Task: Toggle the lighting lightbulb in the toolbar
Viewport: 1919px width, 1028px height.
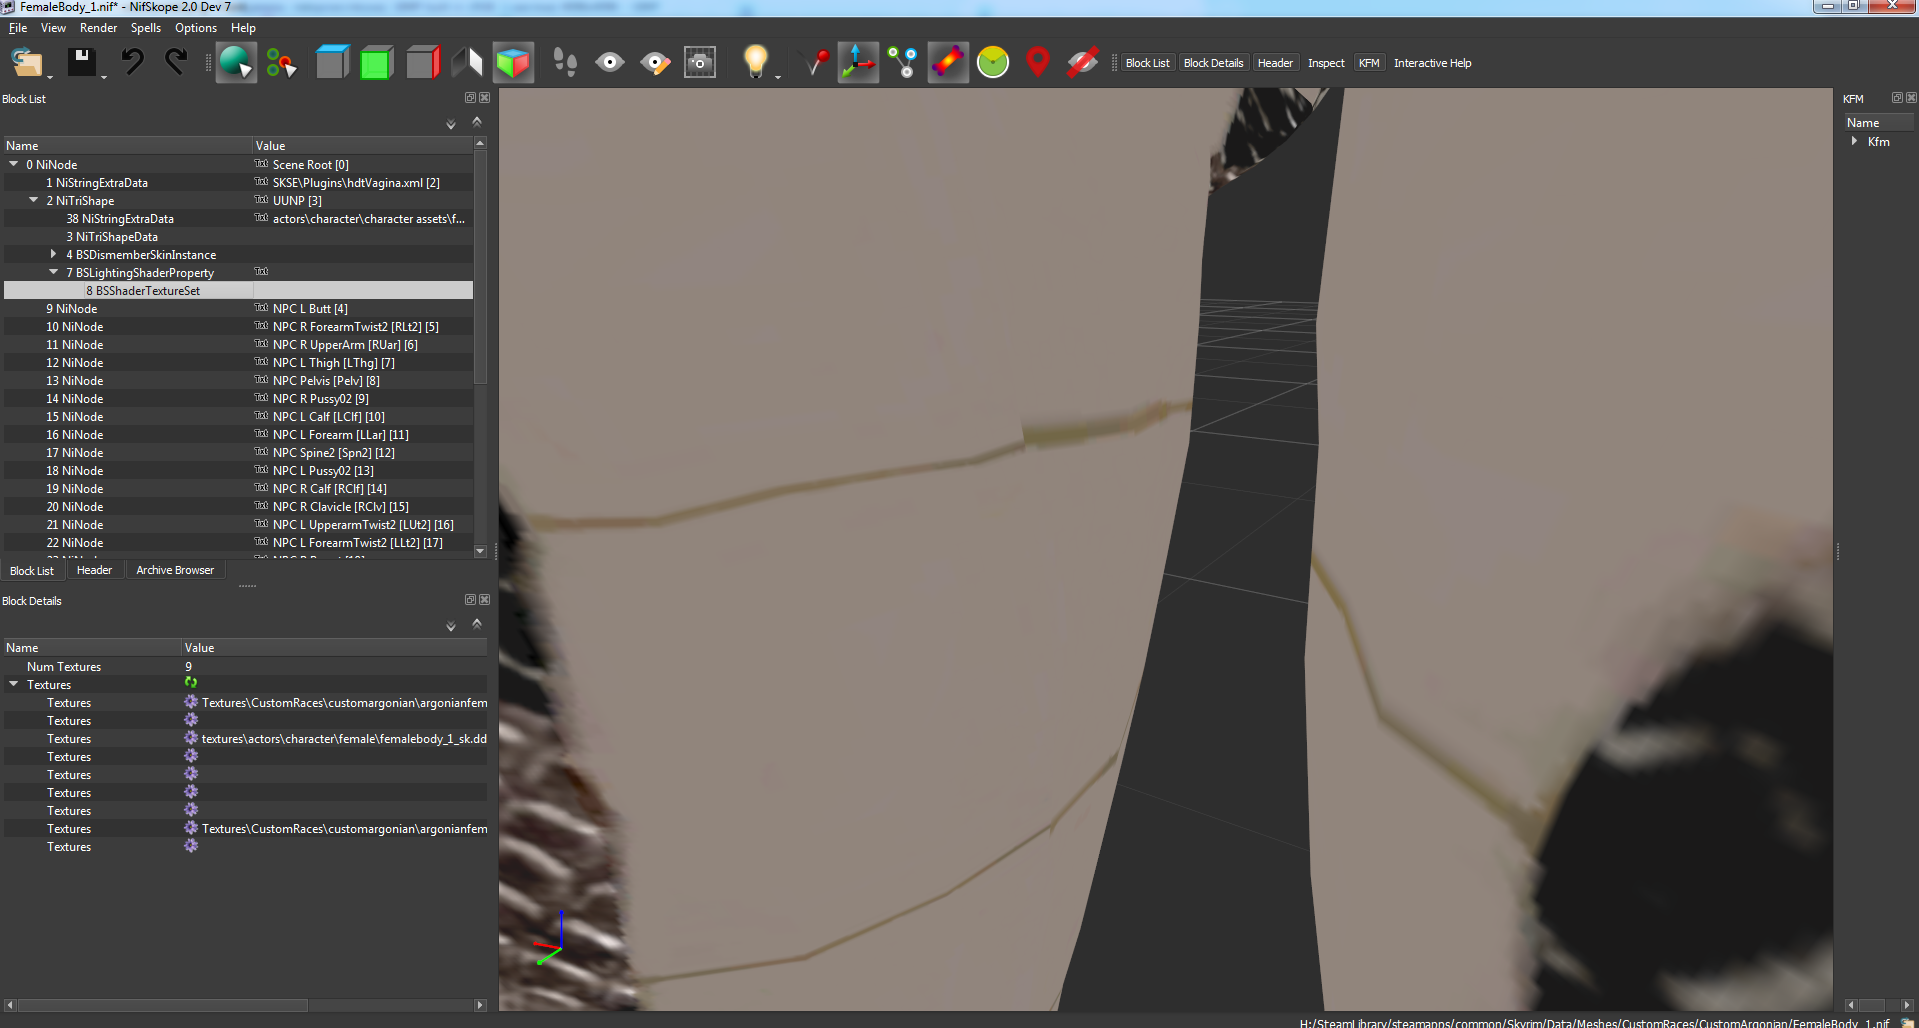Action: point(755,61)
